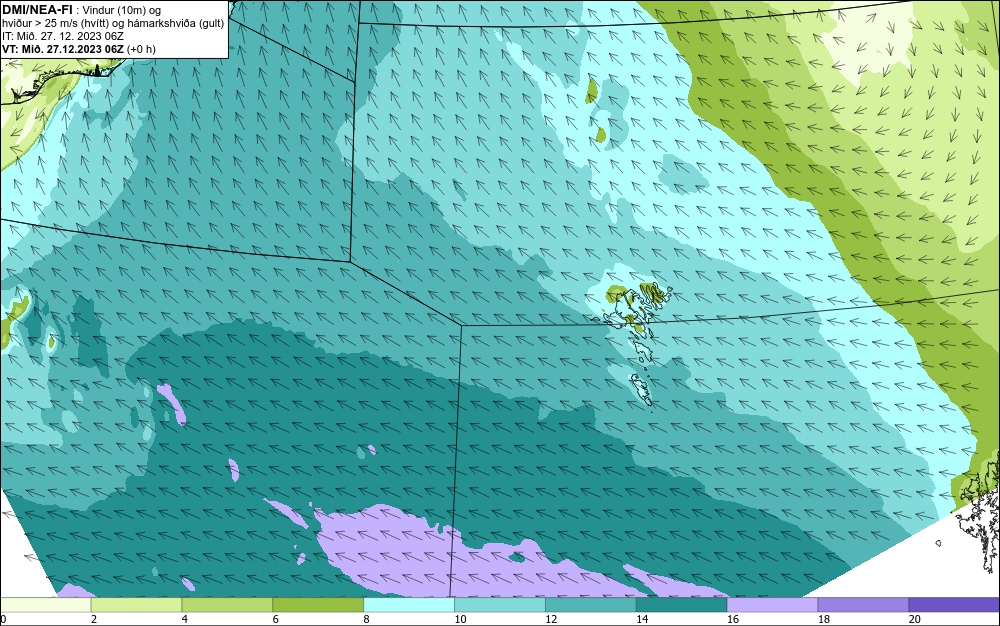The width and height of the screenshot is (1000, 626).
Task: Click the 8–10 m/s light cyan swatch
Action: [409, 605]
